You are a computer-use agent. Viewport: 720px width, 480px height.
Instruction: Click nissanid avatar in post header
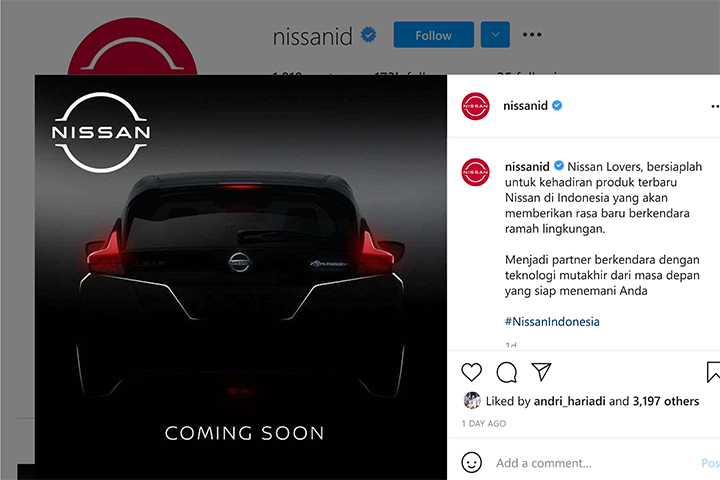point(475,106)
